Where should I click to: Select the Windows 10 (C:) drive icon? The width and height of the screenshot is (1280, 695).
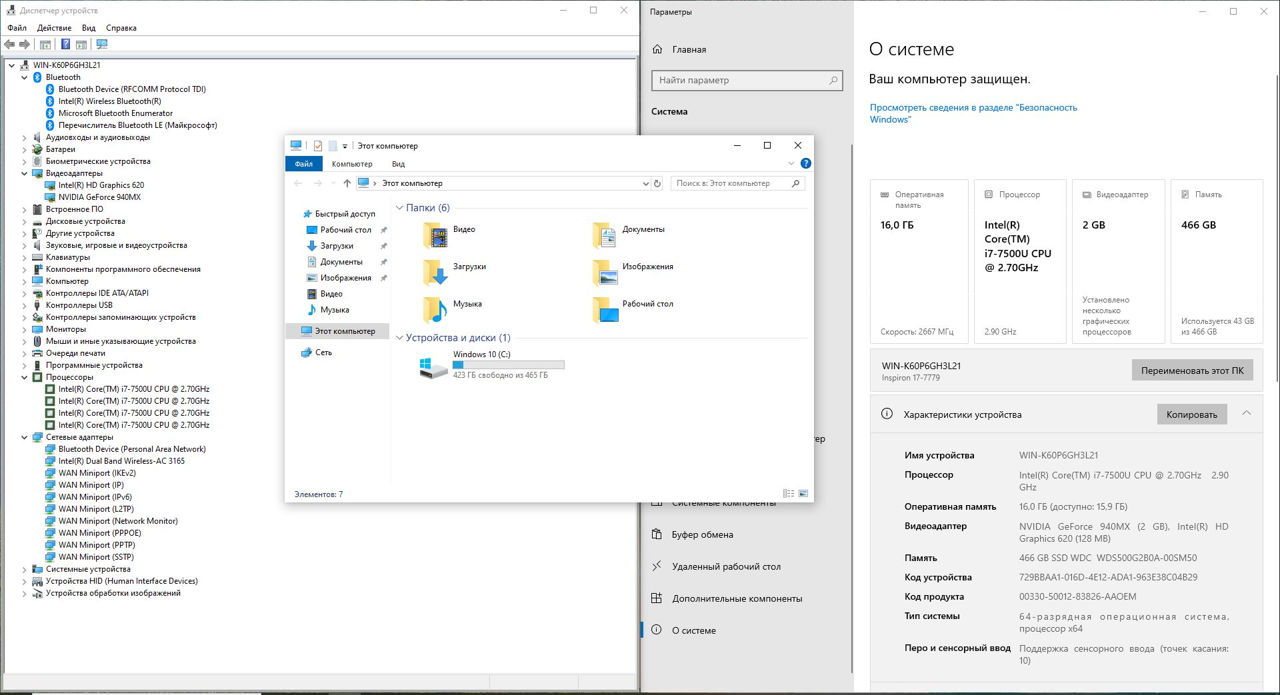[x=433, y=366]
